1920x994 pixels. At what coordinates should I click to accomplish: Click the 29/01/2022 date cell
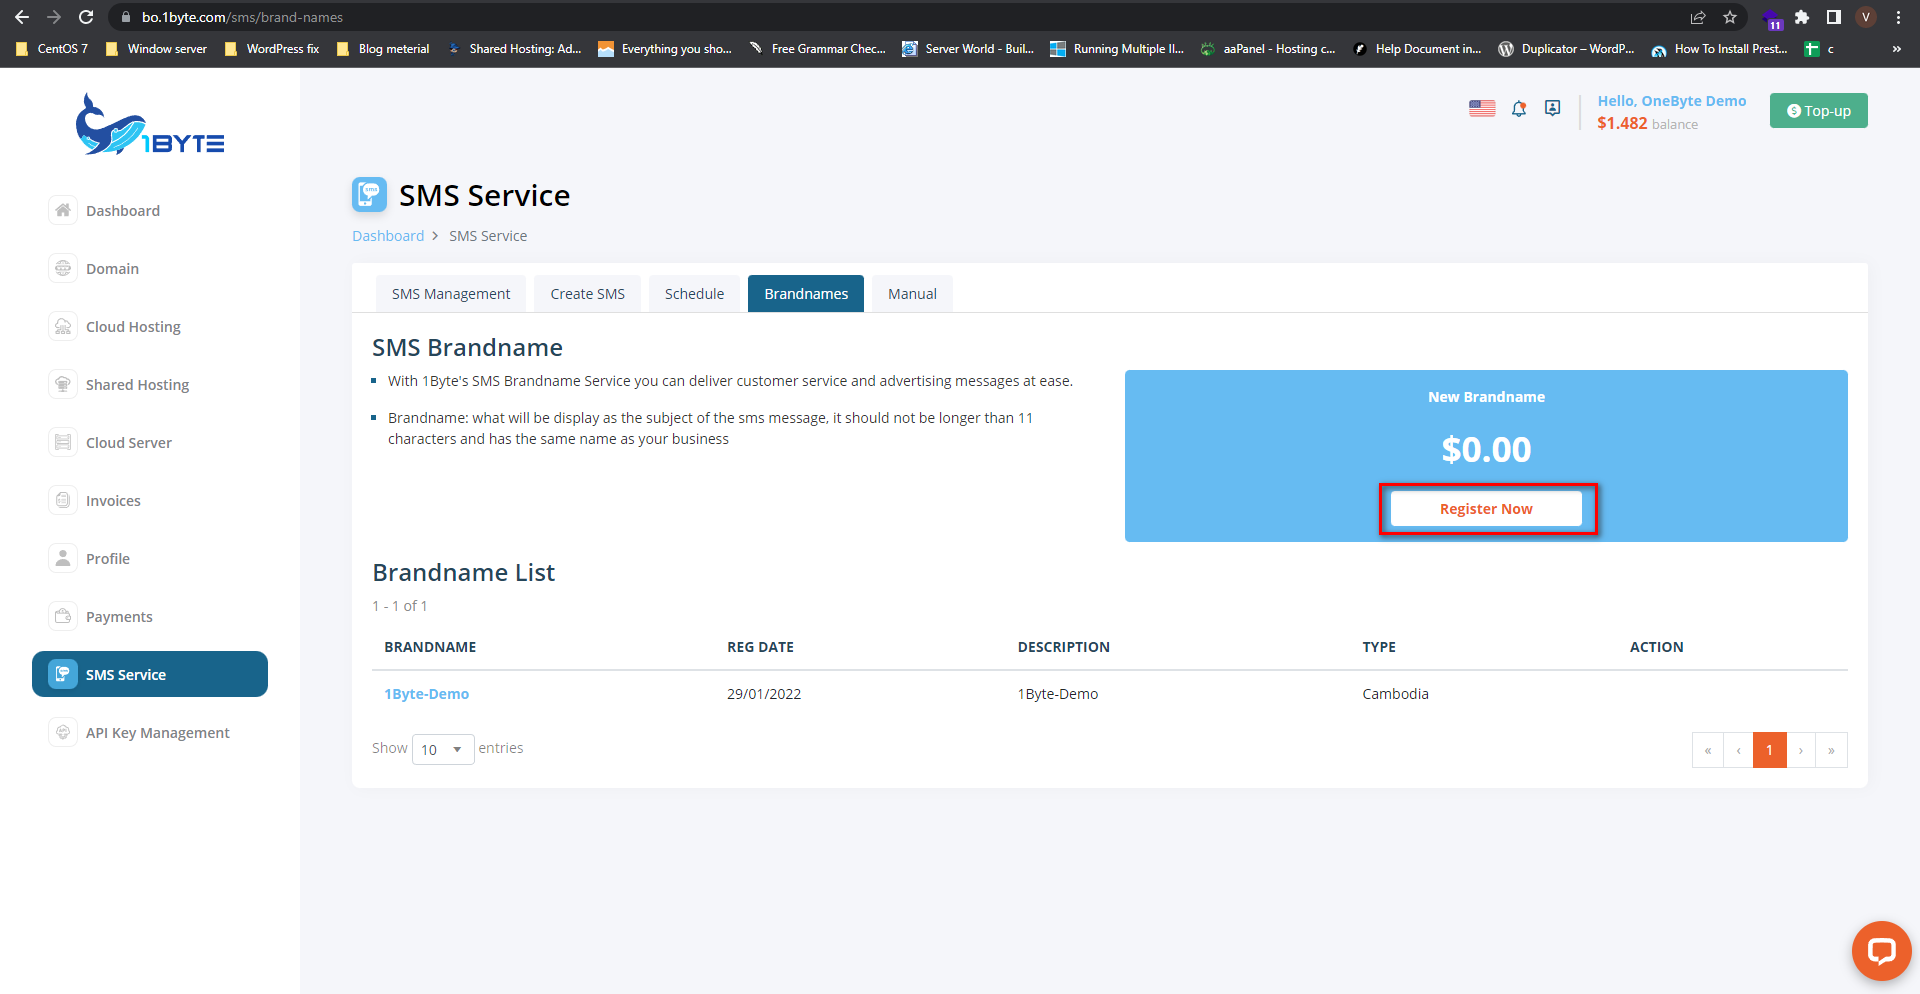tap(764, 694)
